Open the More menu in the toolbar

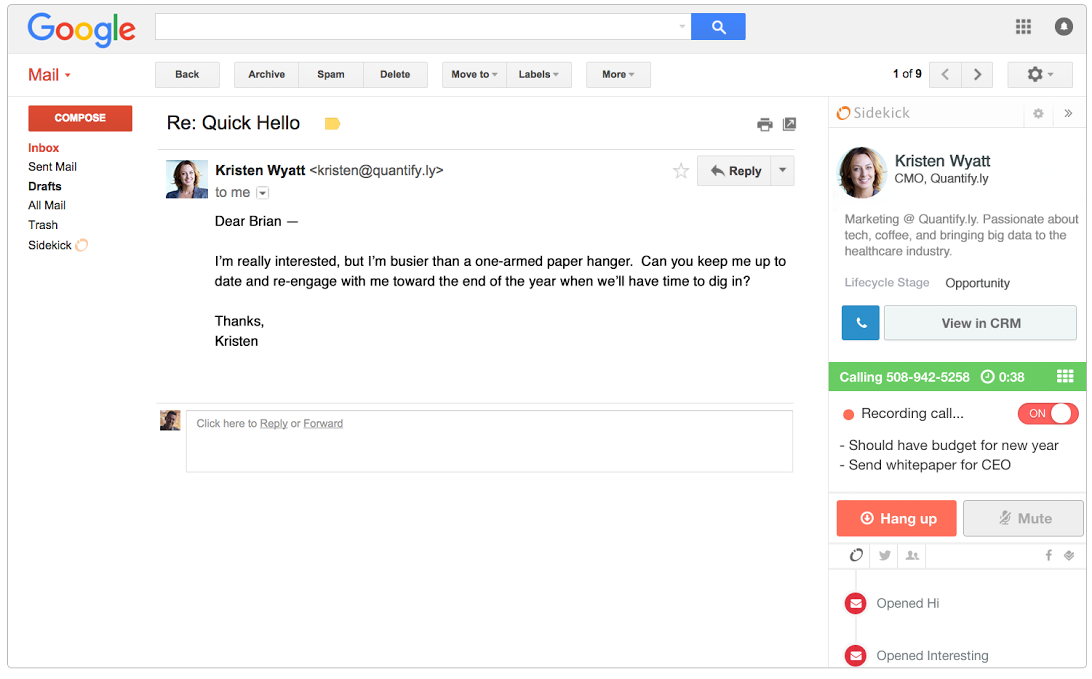point(618,74)
